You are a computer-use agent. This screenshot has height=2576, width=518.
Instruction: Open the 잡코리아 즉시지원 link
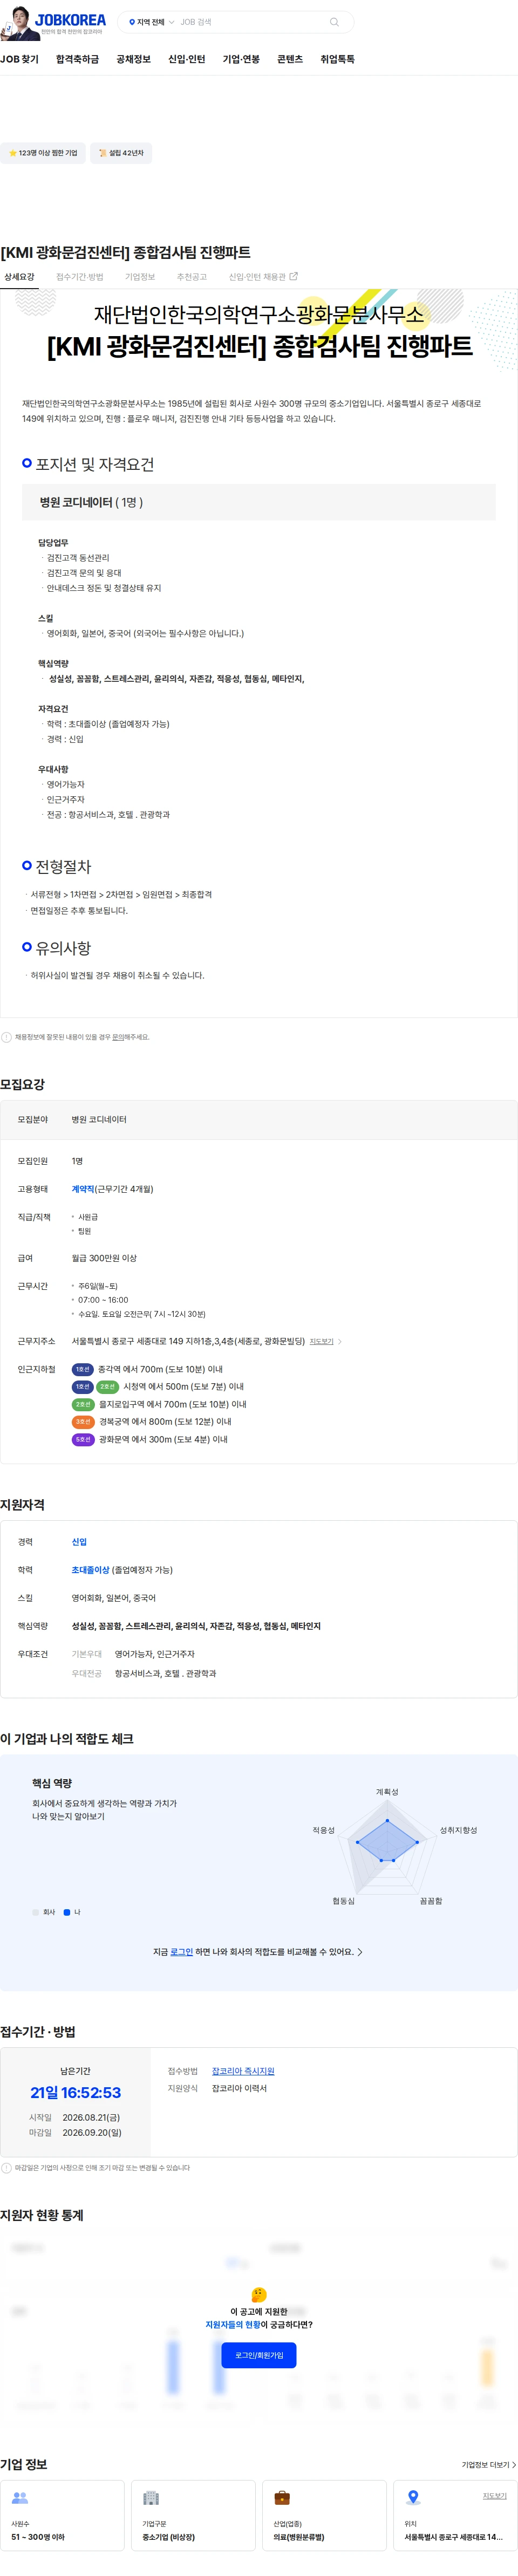243,2071
